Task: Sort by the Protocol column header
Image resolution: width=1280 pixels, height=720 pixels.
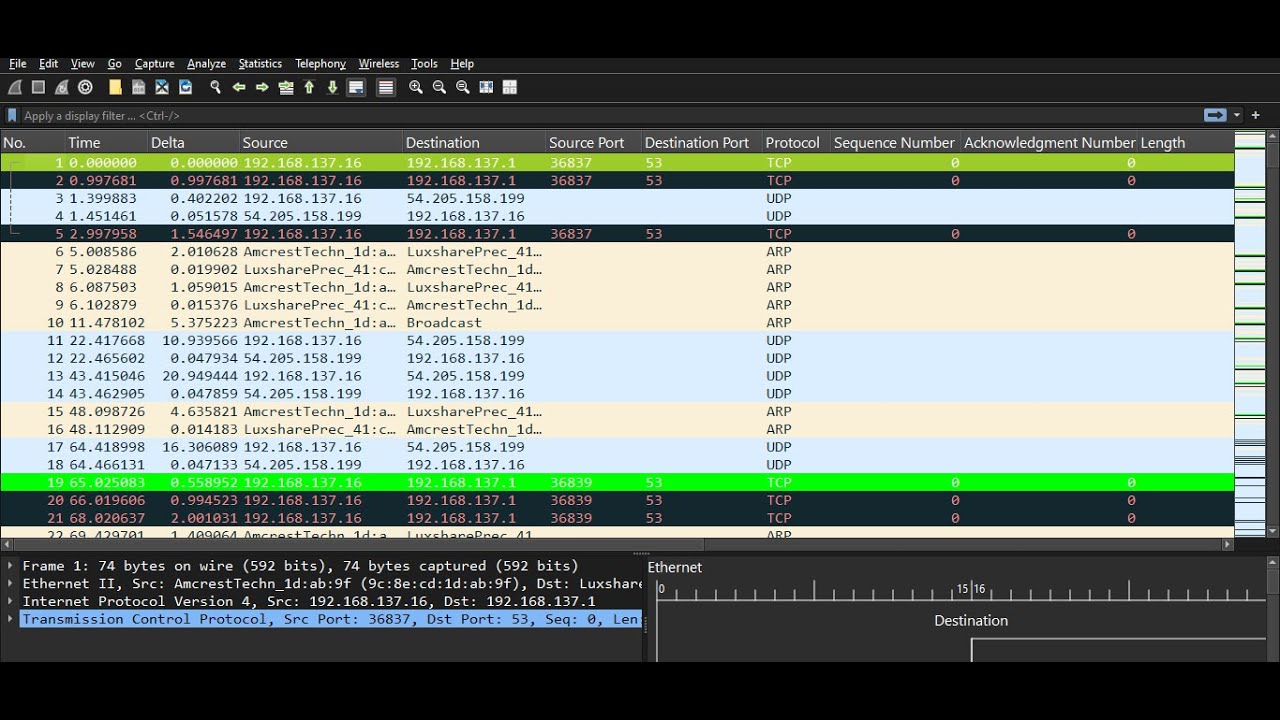Action: [795, 143]
